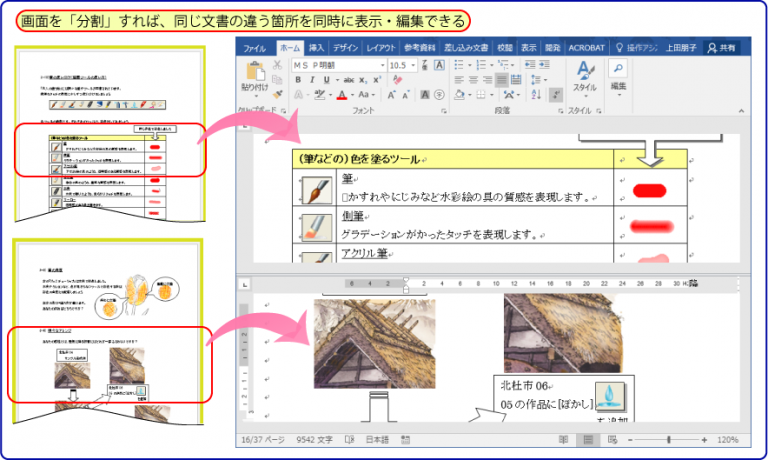The width and height of the screenshot is (768, 460).
Task: Click the enclose characters circle icon
Action: click(x=439, y=95)
